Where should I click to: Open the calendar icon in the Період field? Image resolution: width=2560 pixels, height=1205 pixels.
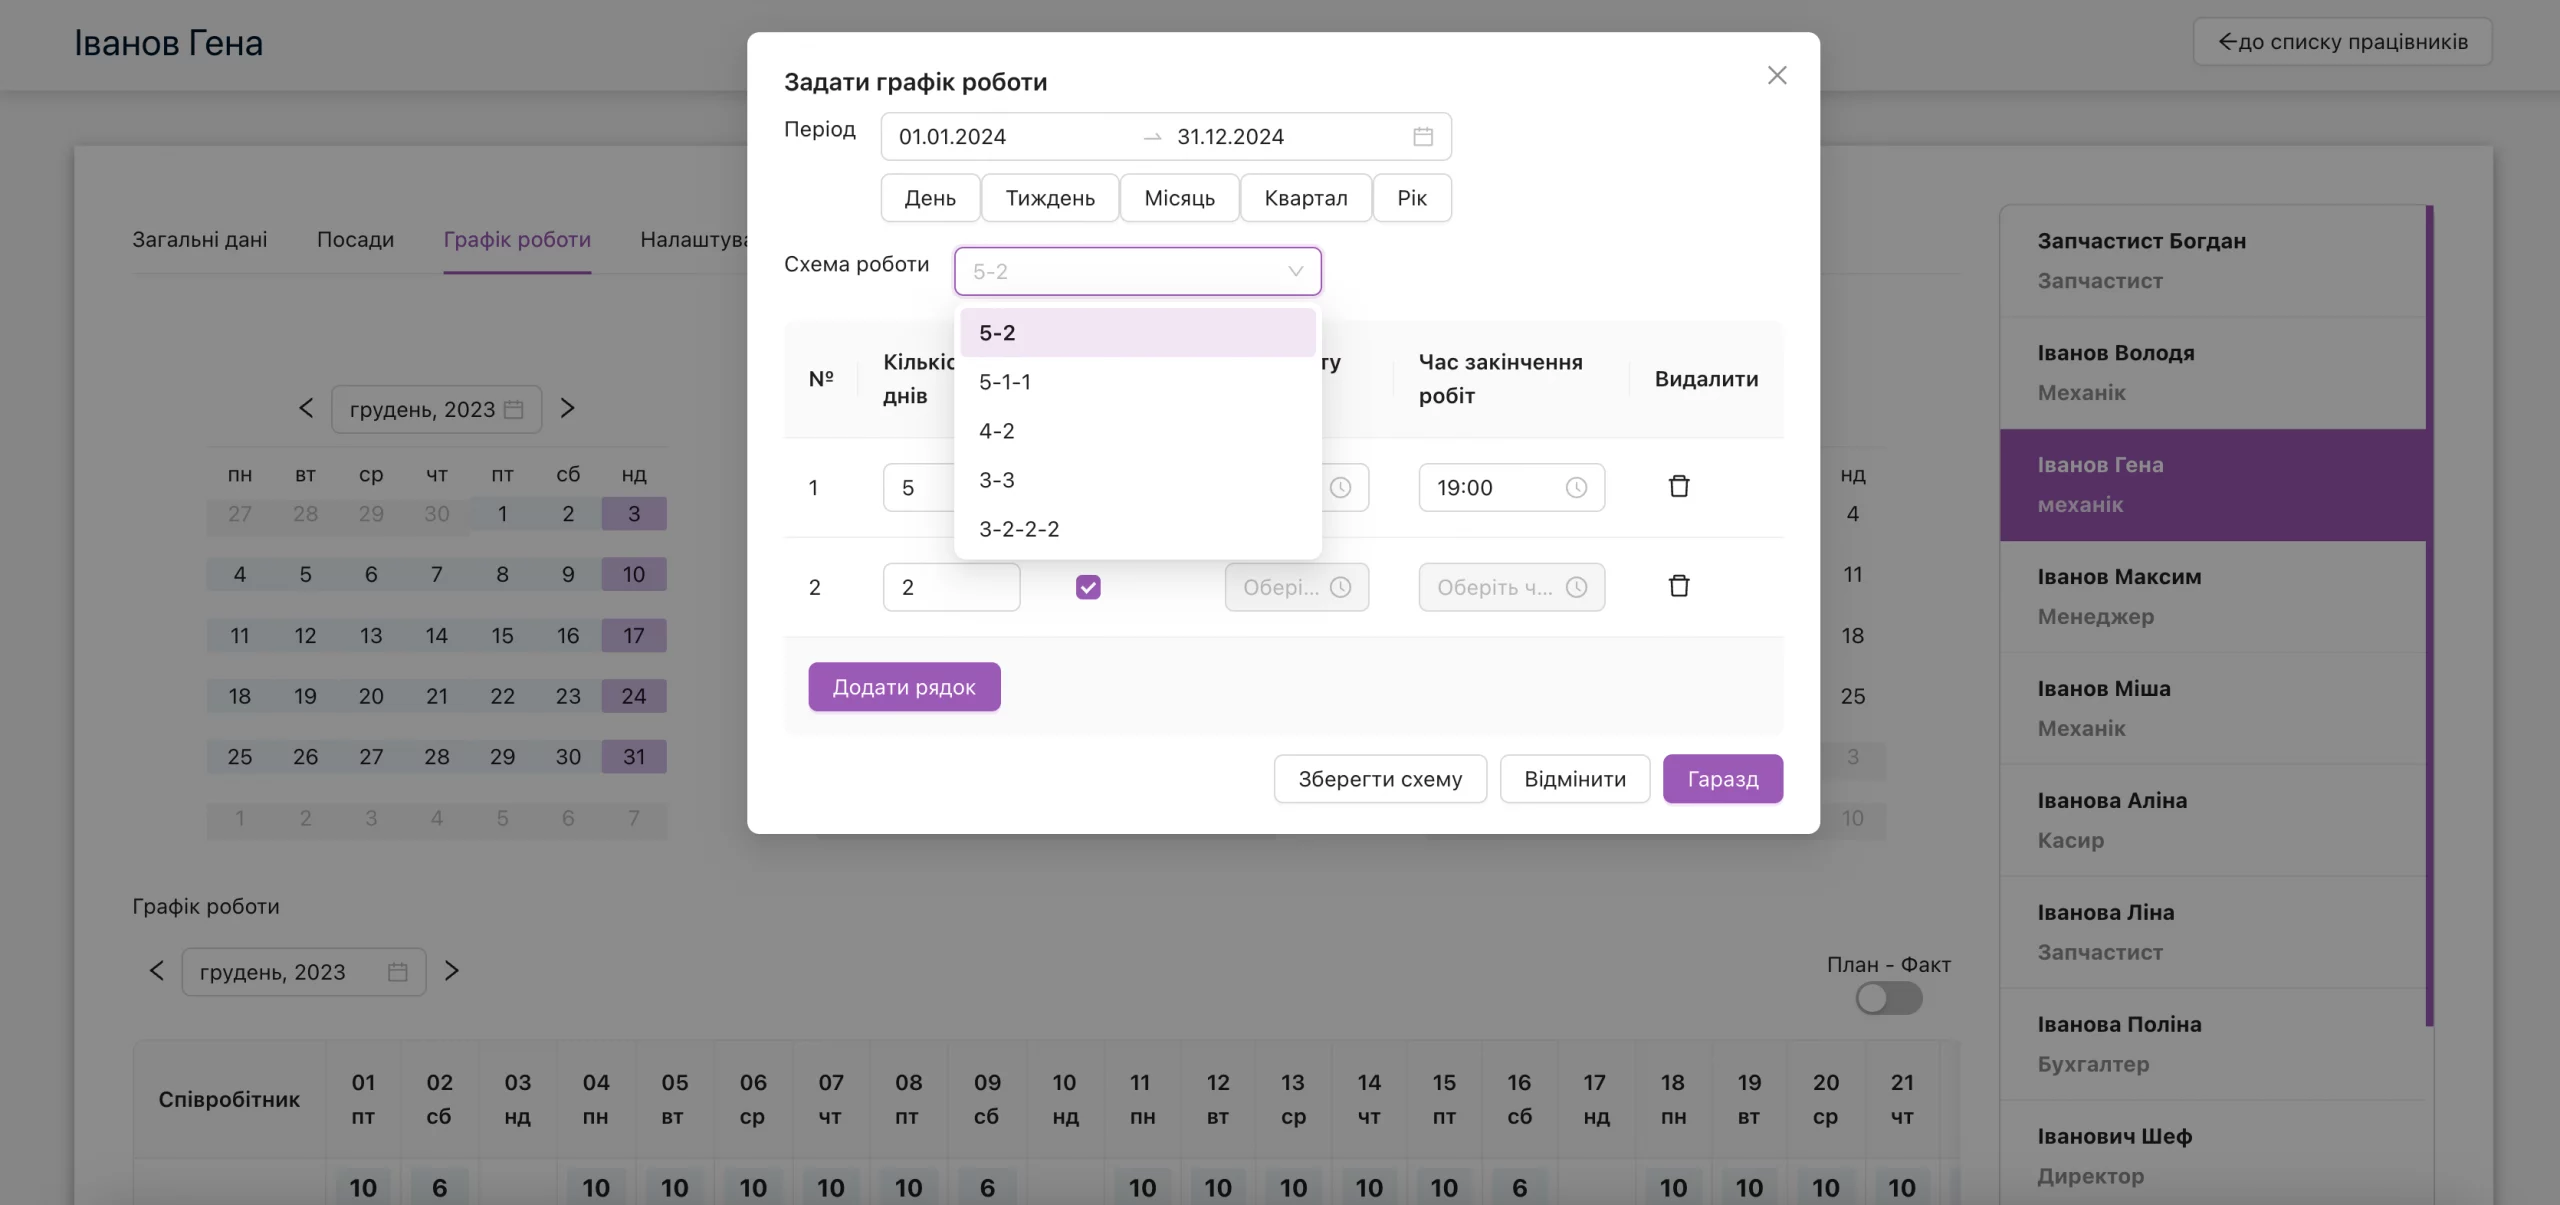[x=1423, y=136]
